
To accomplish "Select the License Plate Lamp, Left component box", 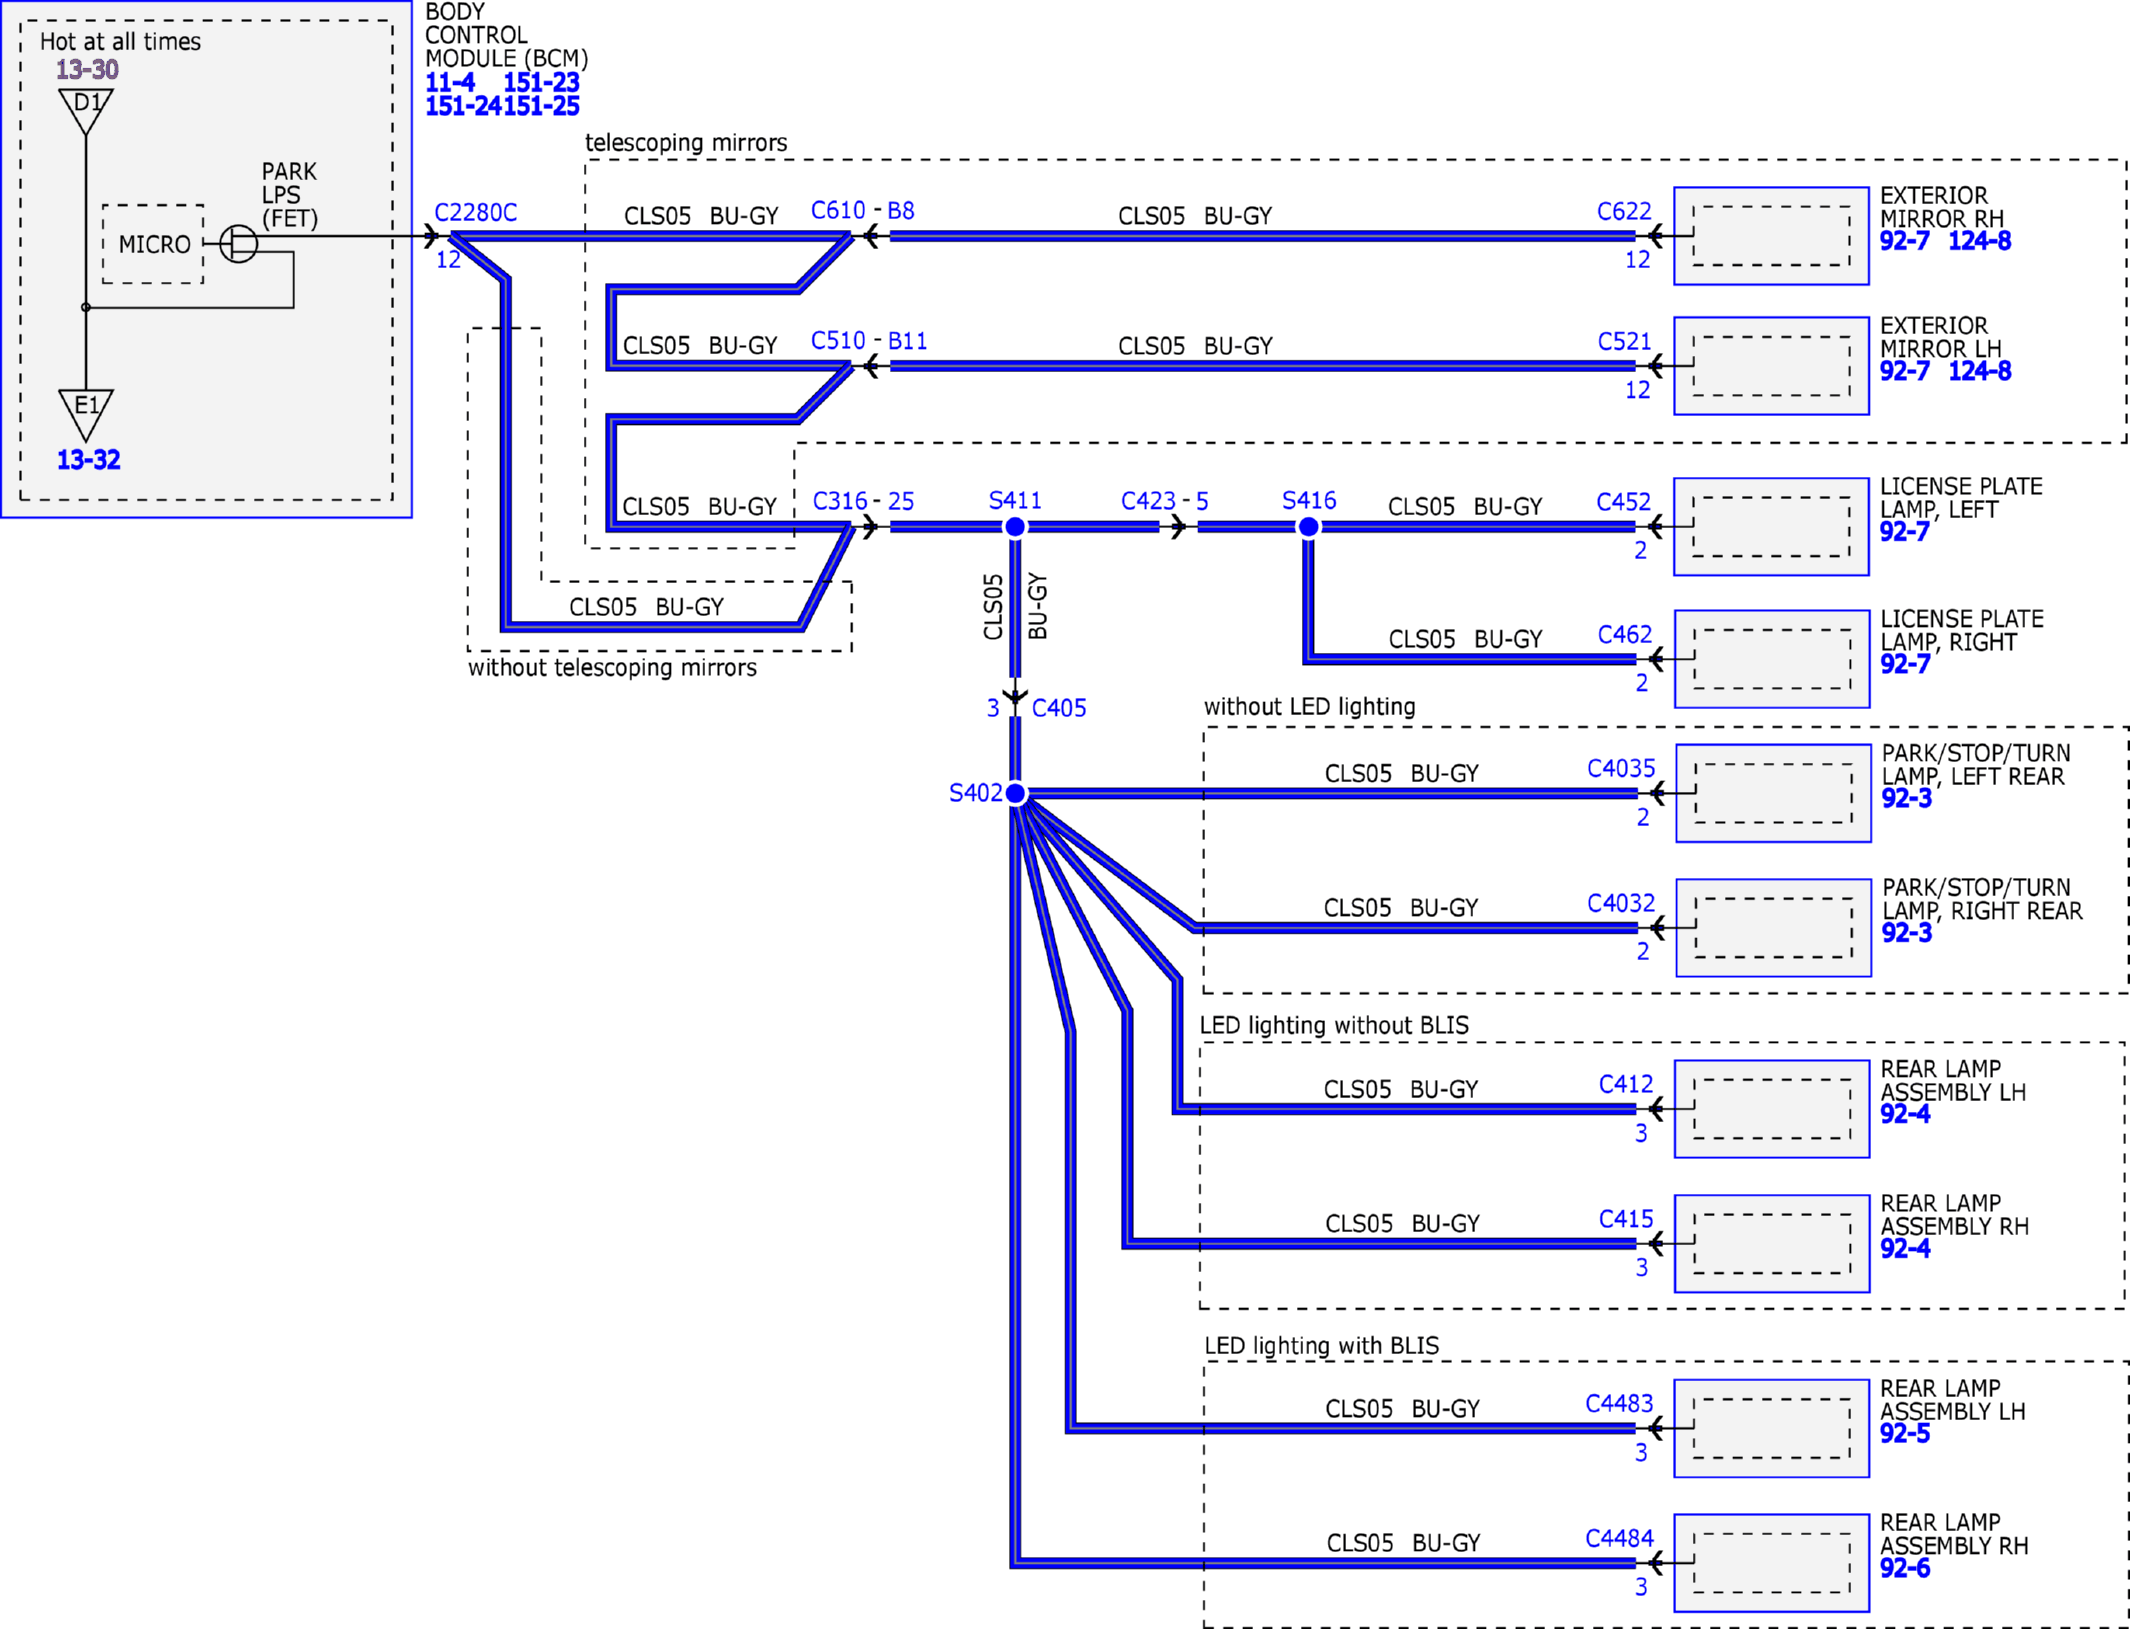I will tap(1771, 527).
